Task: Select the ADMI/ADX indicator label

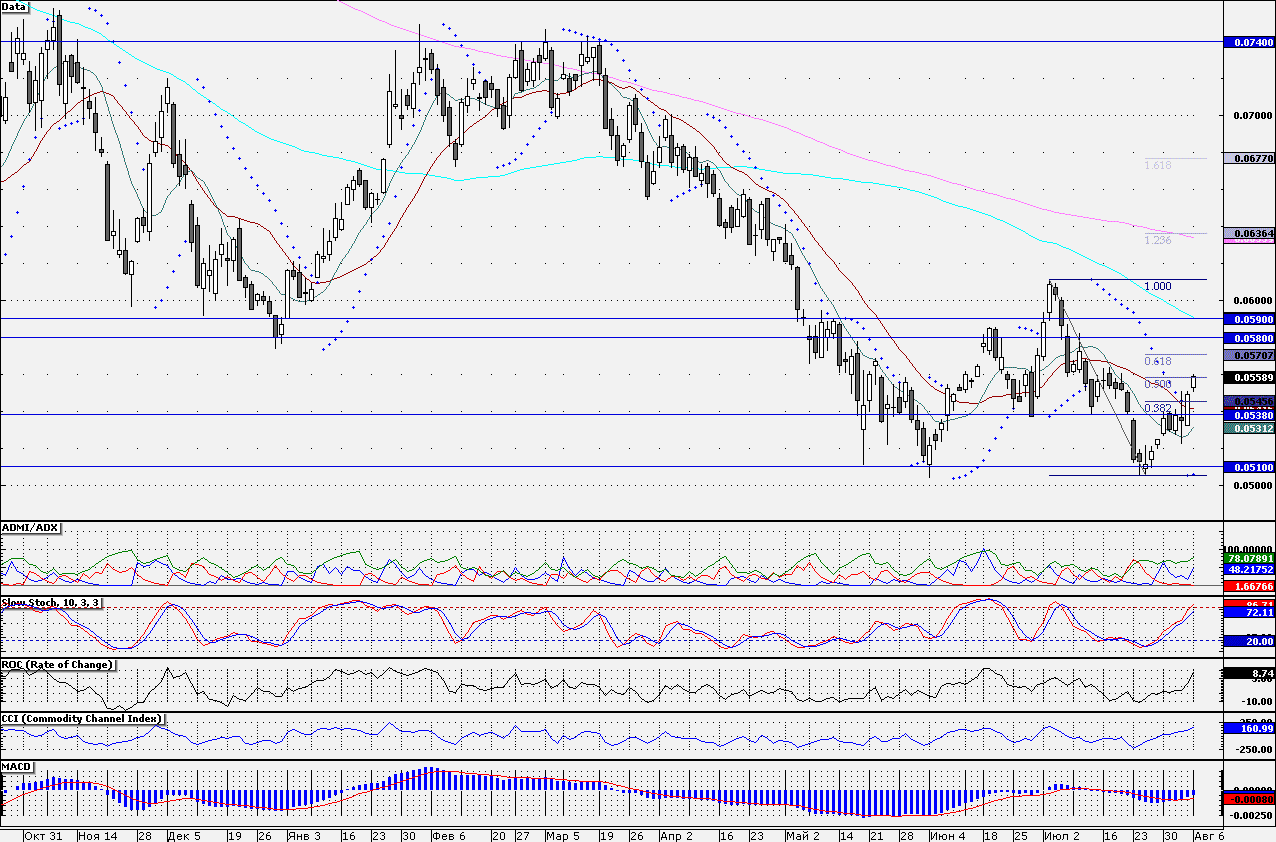Action: click(x=31, y=527)
